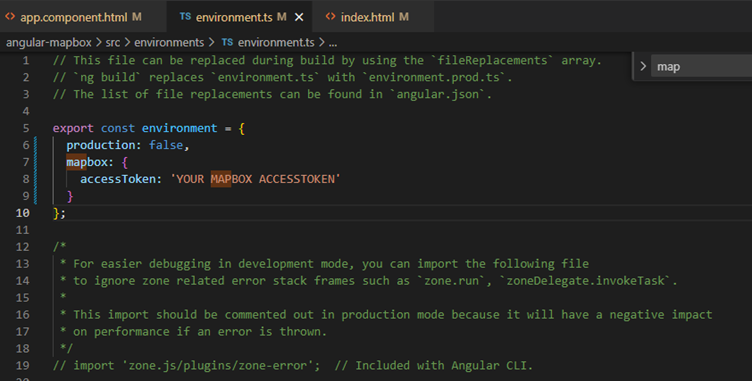Click the 'YOUR MAPBOX ACCESSTOKEN' string
Image resolution: width=752 pixels, height=381 pixels.
(x=256, y=179)
